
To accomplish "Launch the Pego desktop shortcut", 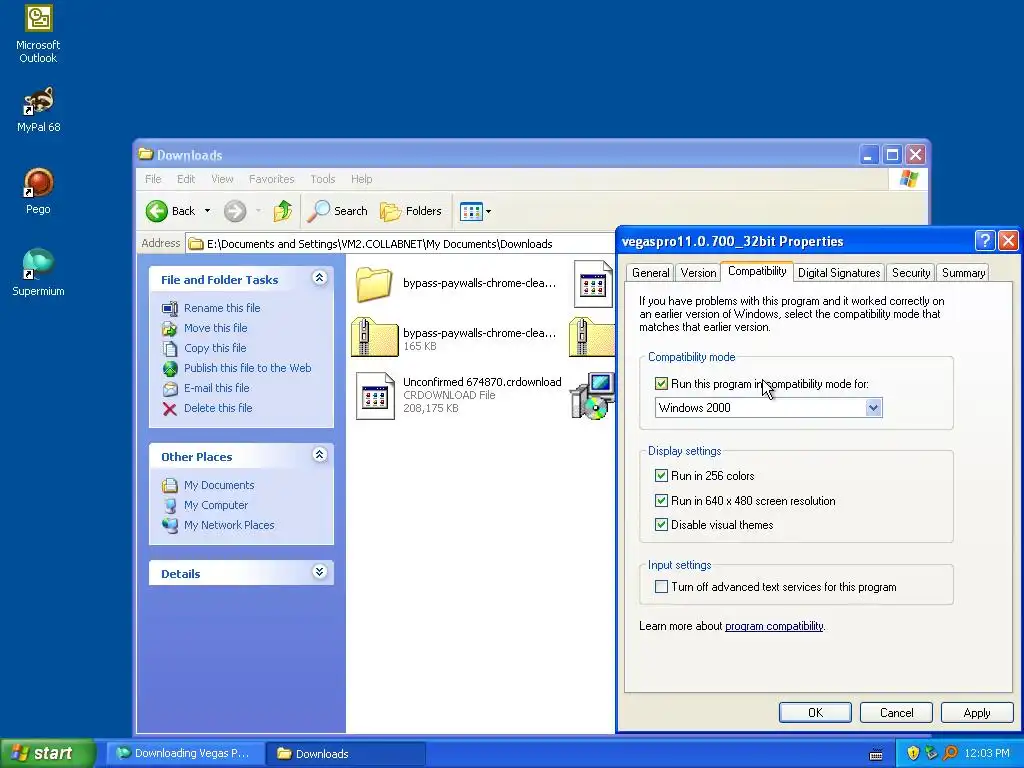I will coord(38,191).
